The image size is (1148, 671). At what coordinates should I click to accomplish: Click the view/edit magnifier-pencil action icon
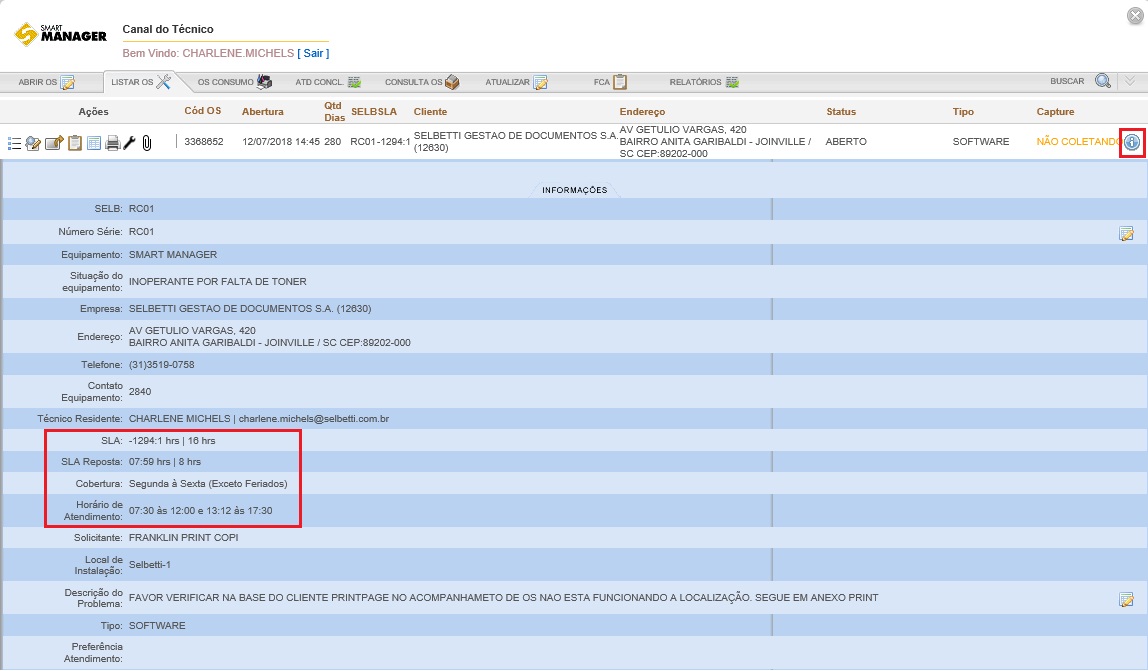pos(33,143)
